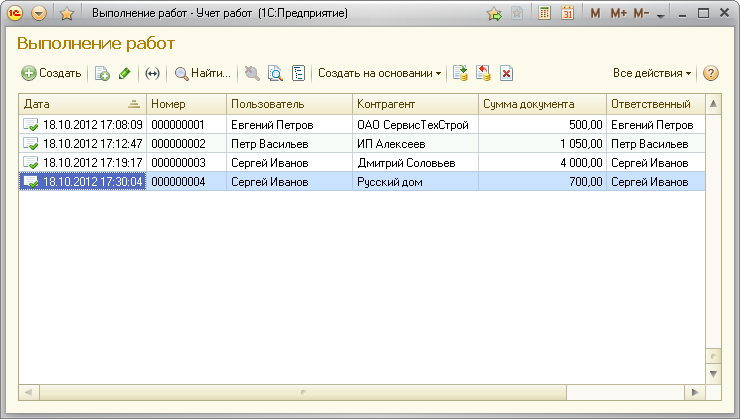The image size is (740, 419).
Task: Click posted document icon in row 000000001
Action: point(31,125)
